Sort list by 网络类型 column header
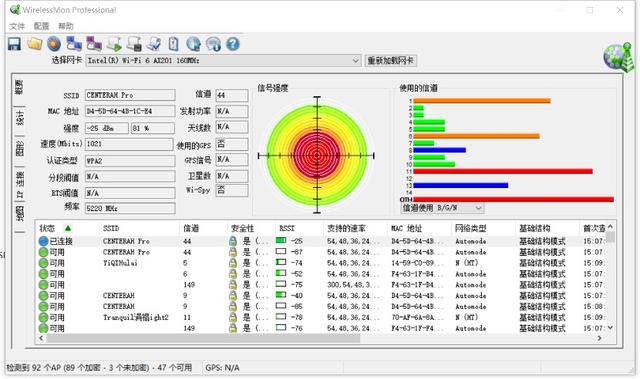This screenshot has height=379, width=640. pyautogui.click(x=484, y=228)
